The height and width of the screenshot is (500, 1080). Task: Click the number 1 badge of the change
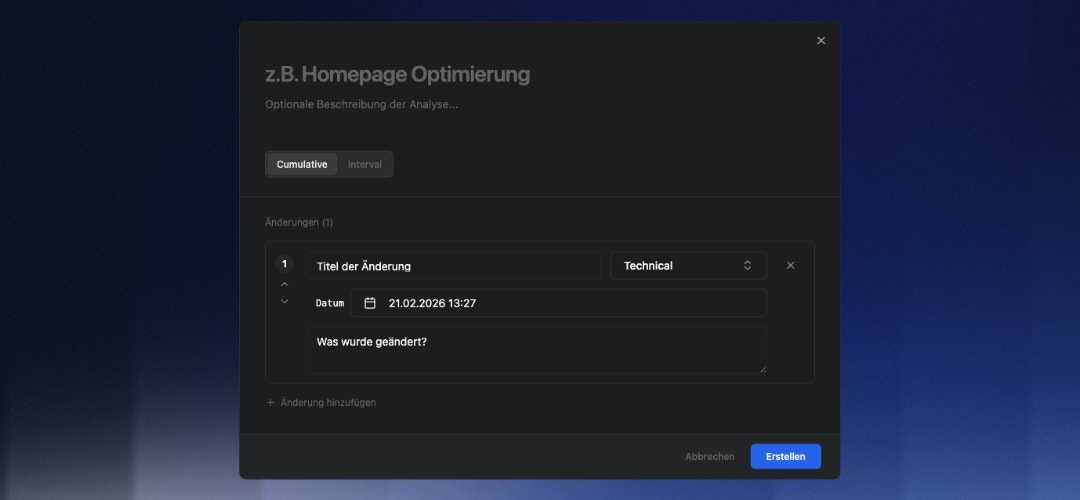(x=284, y=264)
